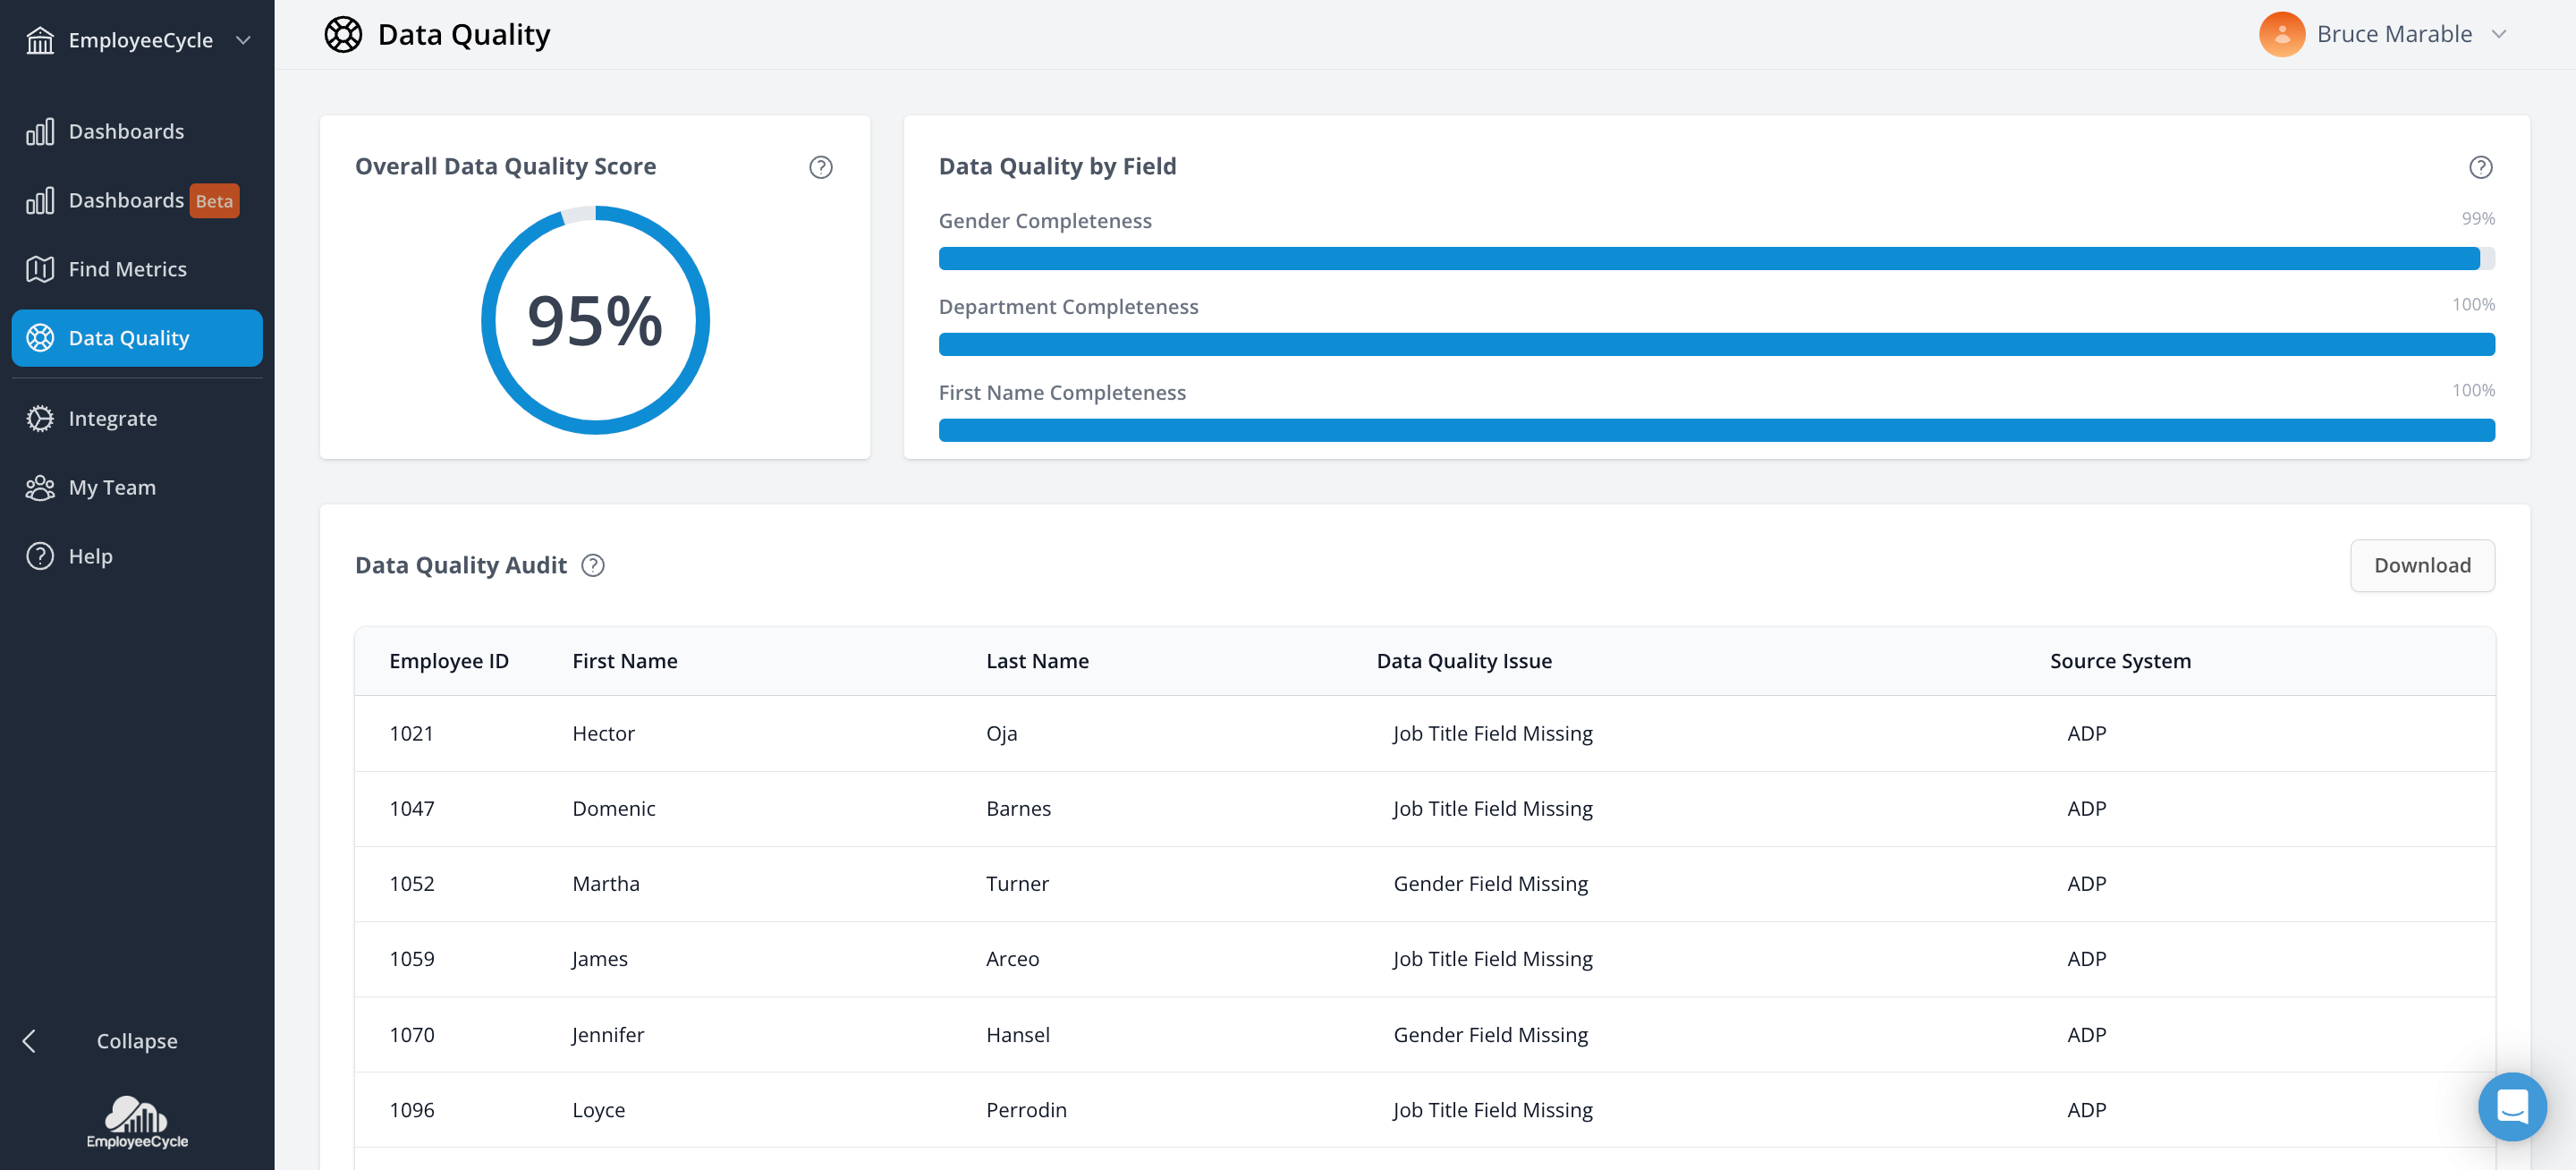Click help icon beside Overall Data Quality Score

[x=820, y=167]
